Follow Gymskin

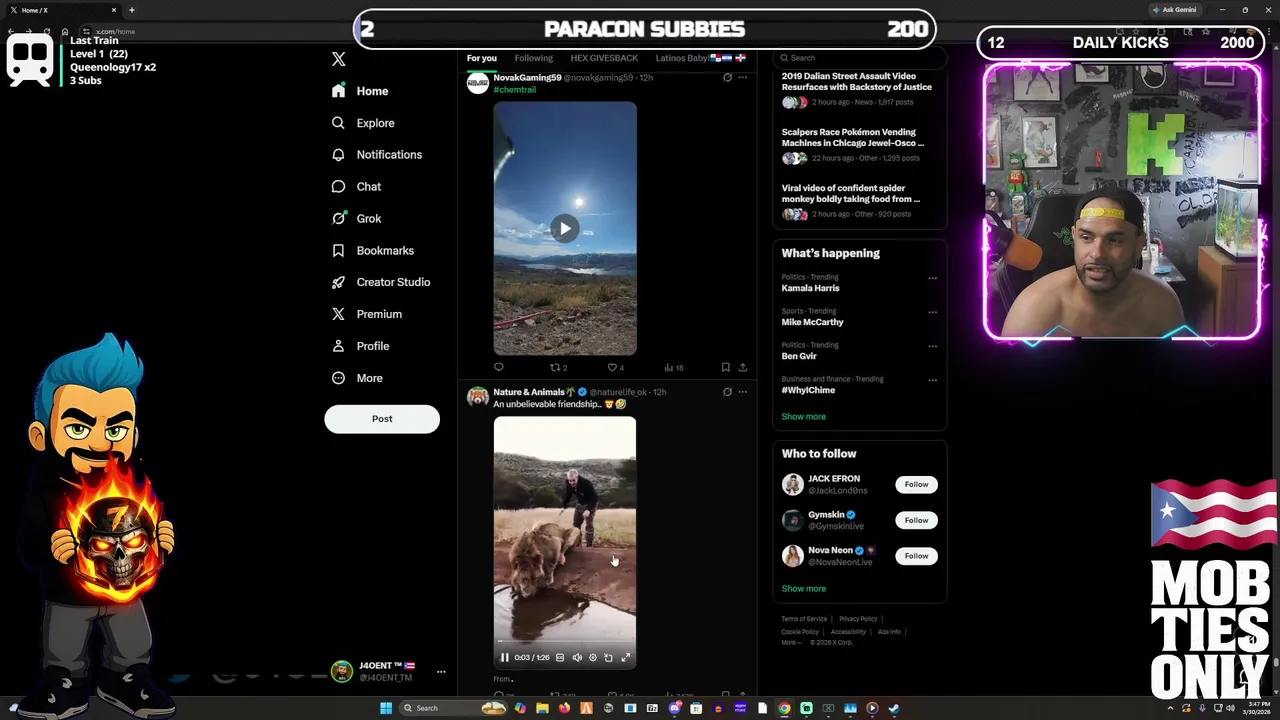click(916, 520)
